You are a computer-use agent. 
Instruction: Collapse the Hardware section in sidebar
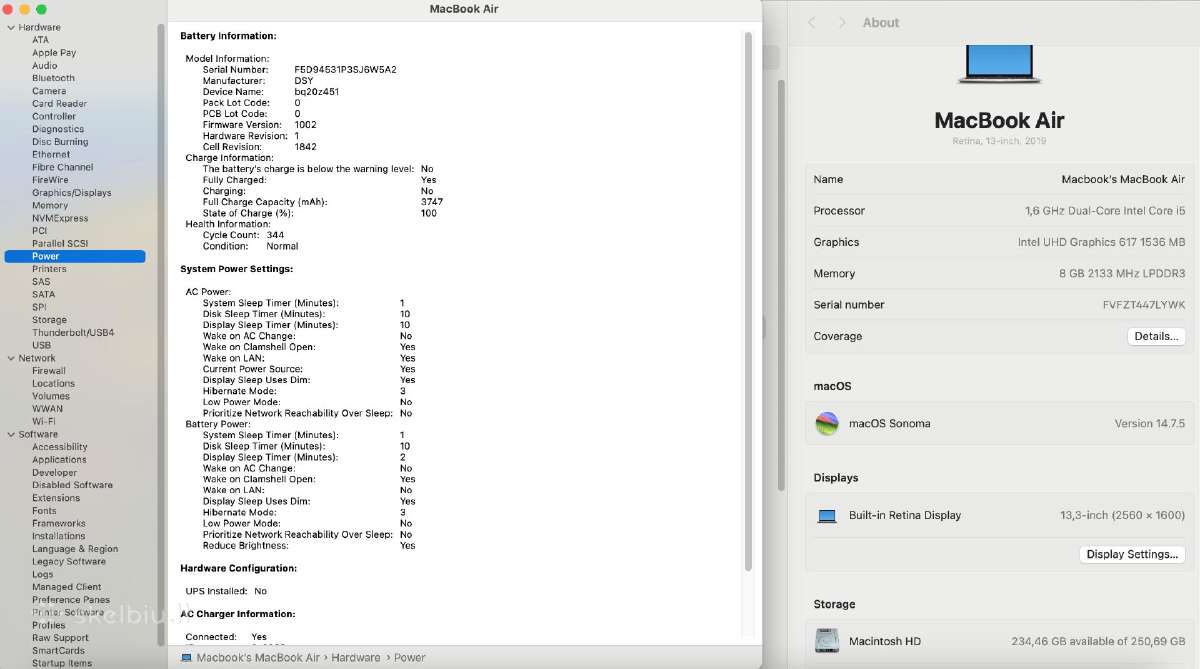(x=11, y=28)
